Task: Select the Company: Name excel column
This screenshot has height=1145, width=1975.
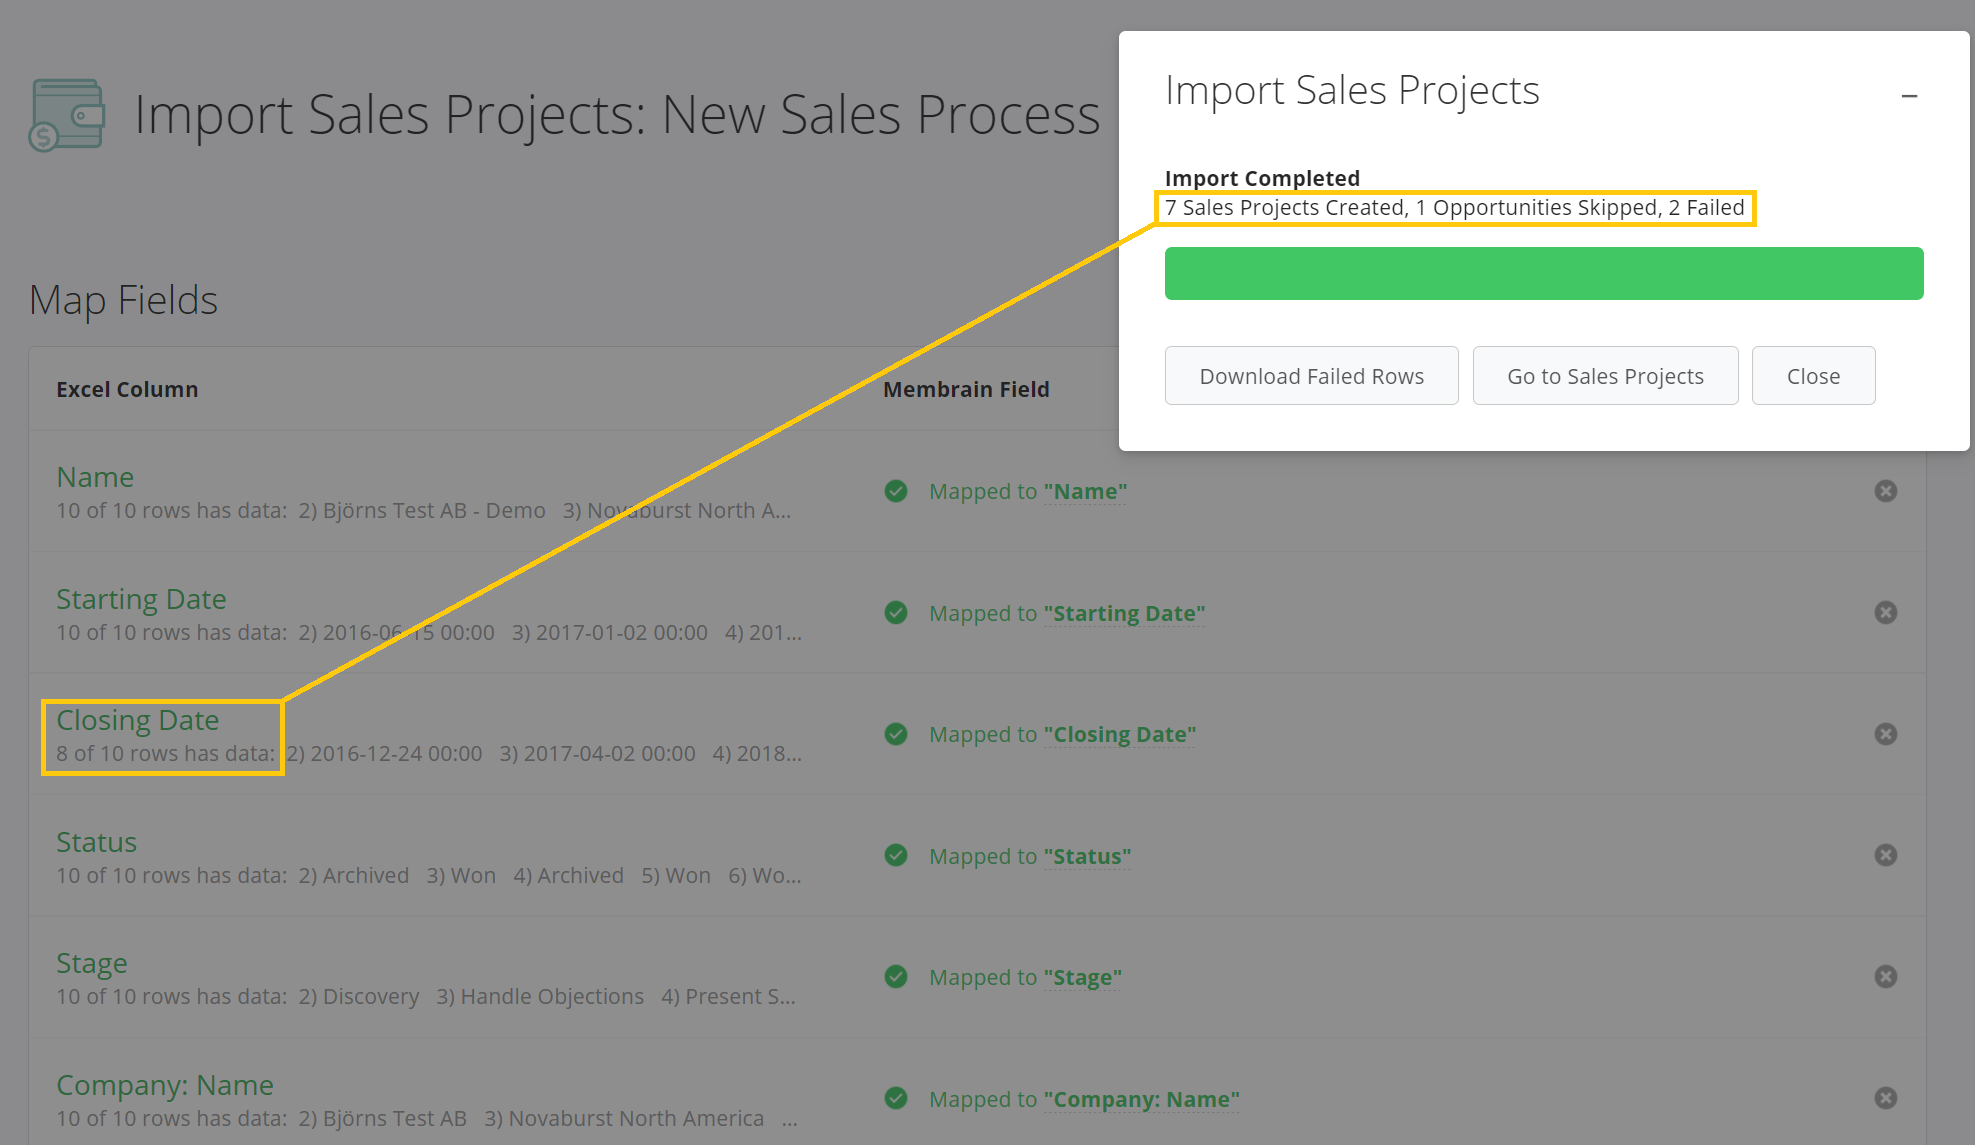Action: (x=165, y=1085)
